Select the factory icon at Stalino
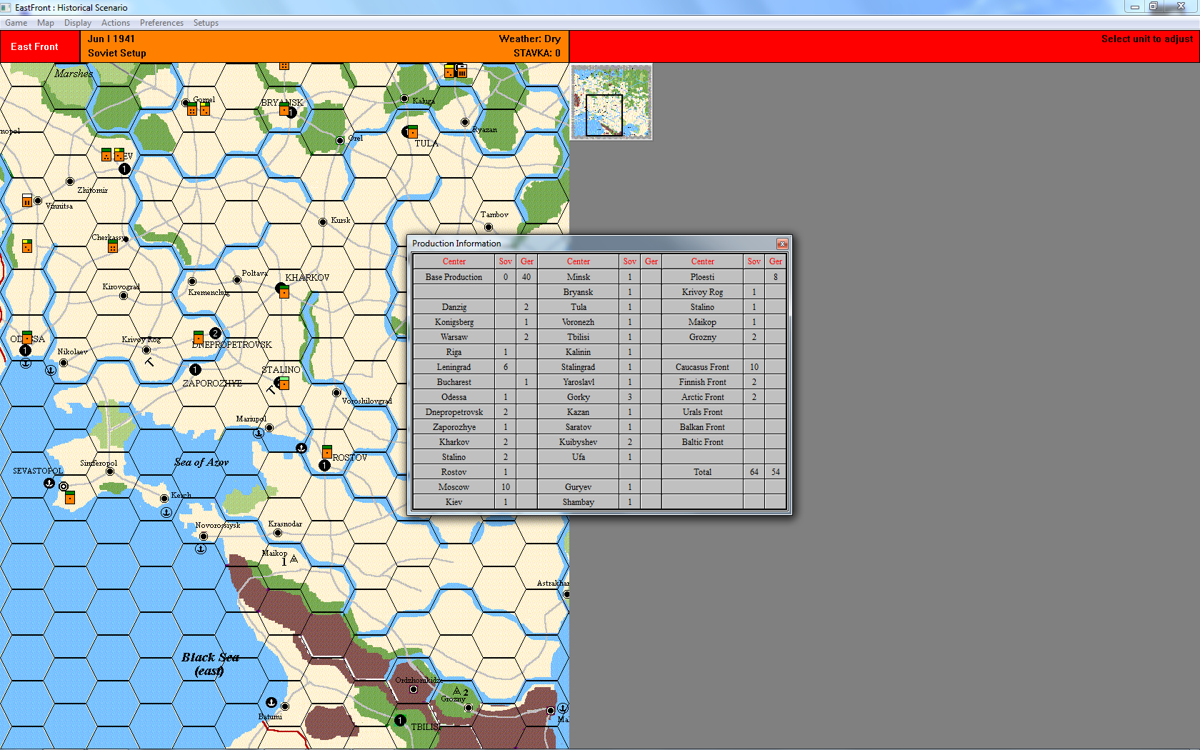Image resolution: width=1200 pixels, height=750 pixels. coord(284,384)
